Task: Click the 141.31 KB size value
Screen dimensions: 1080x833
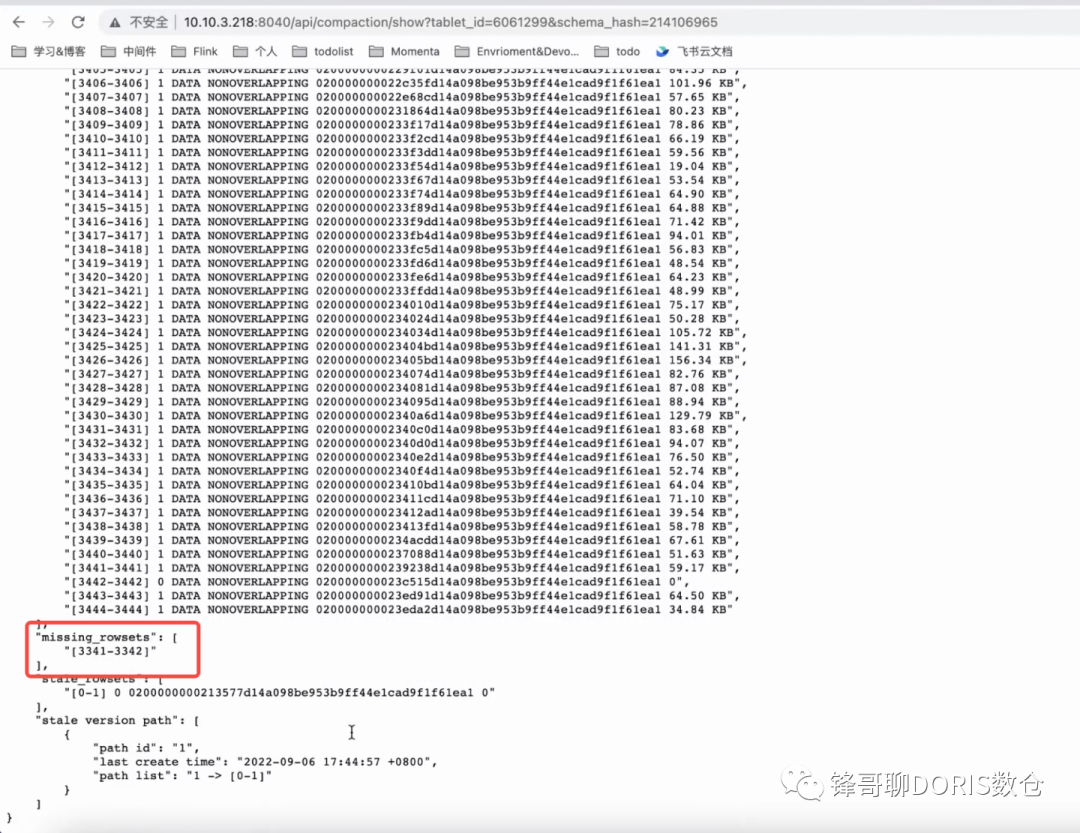Action: [x=700, y=347]
